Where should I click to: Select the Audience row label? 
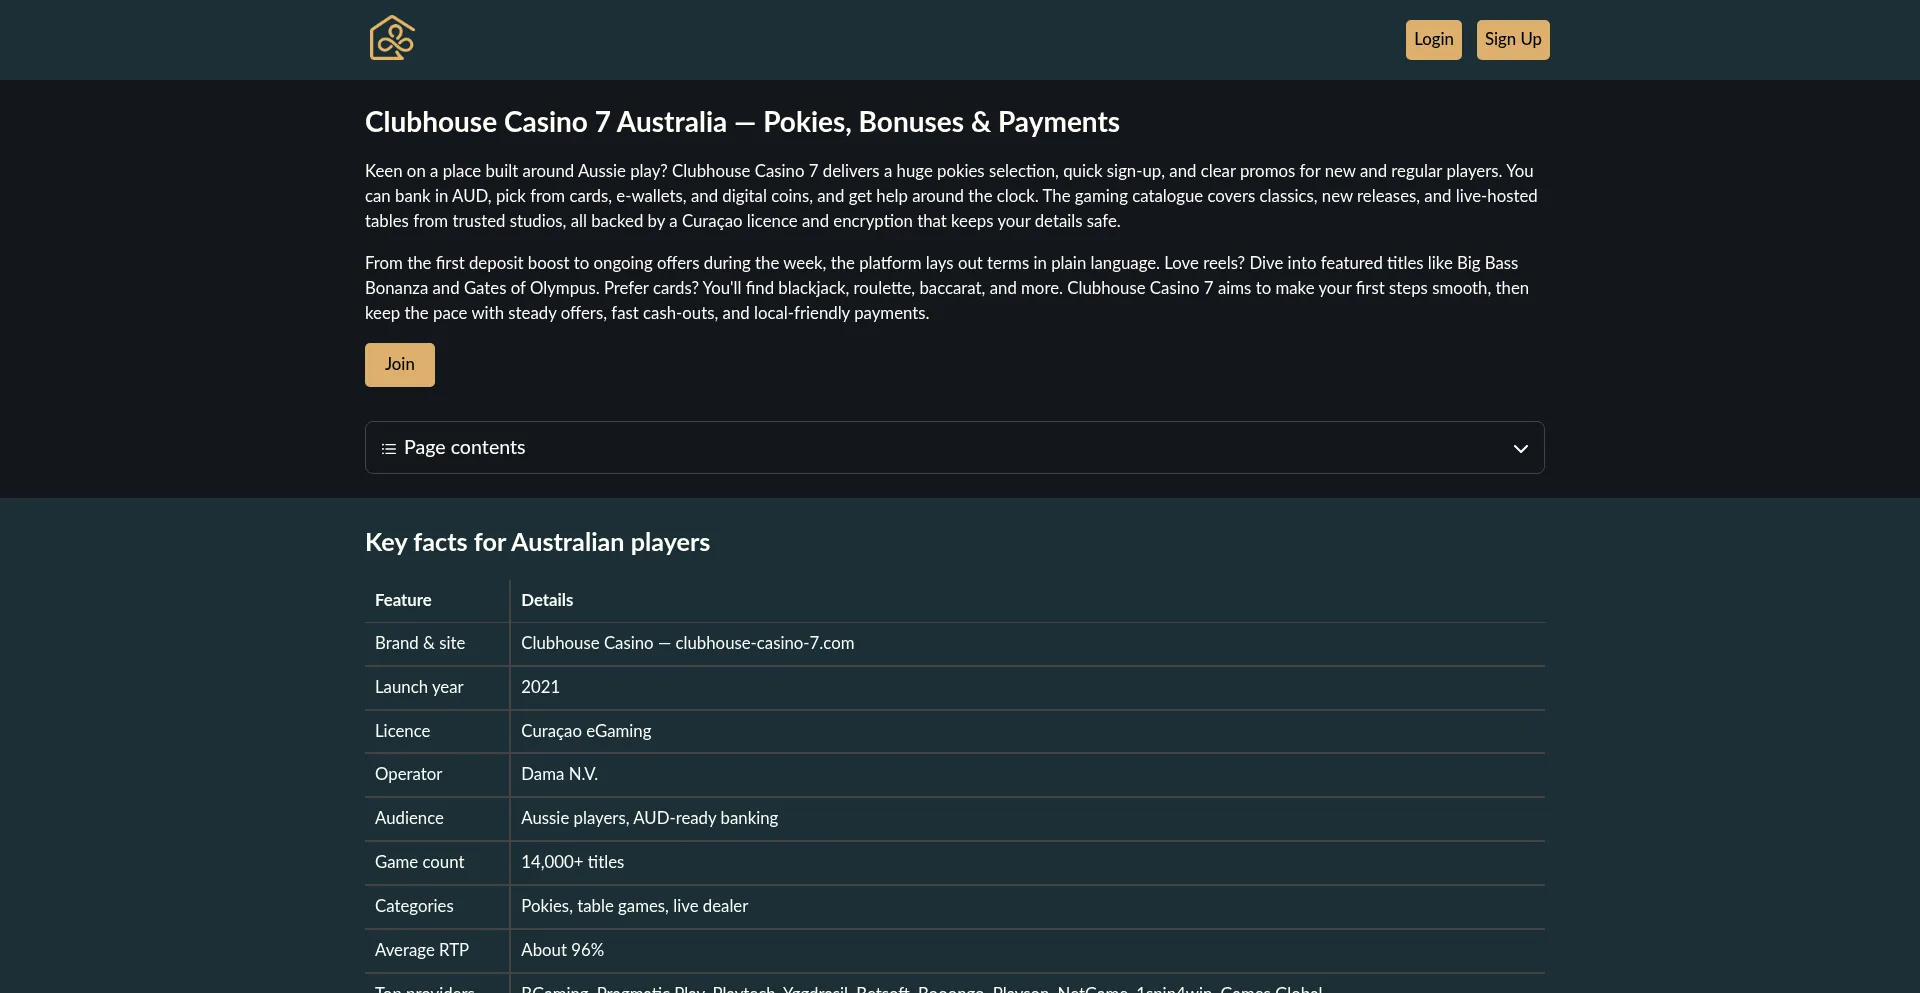409,818
